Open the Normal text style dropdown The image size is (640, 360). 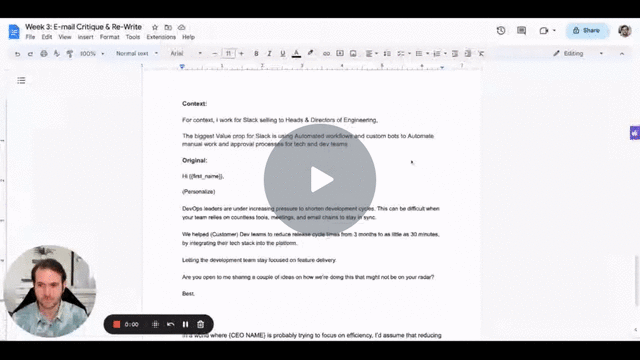[x=136, y=53]
